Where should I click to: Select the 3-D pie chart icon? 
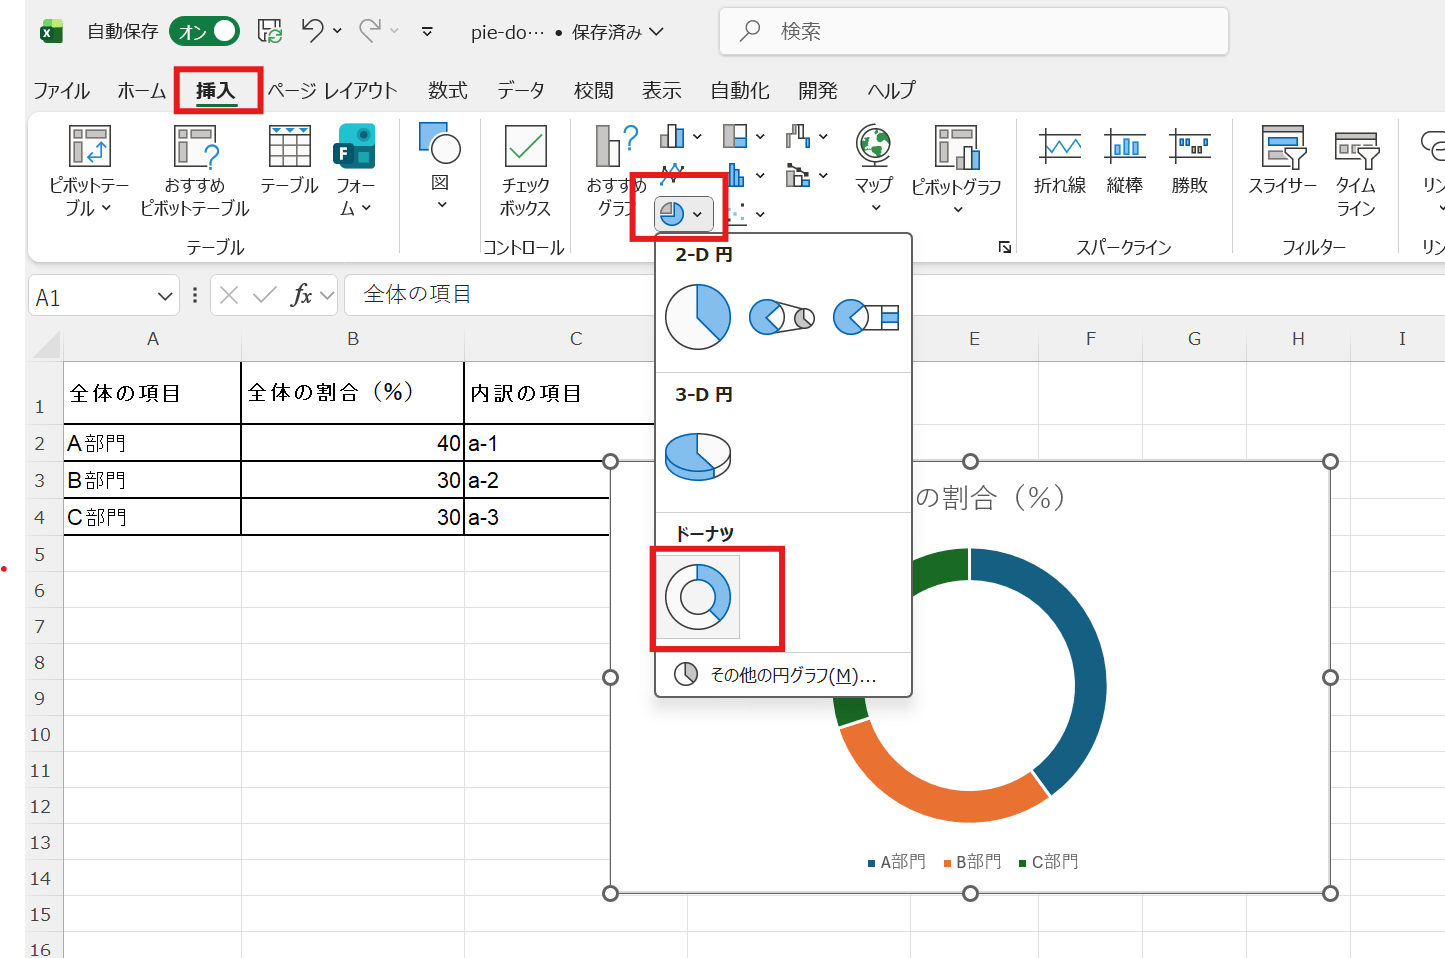pyautogui.click(x=698, y=456)
